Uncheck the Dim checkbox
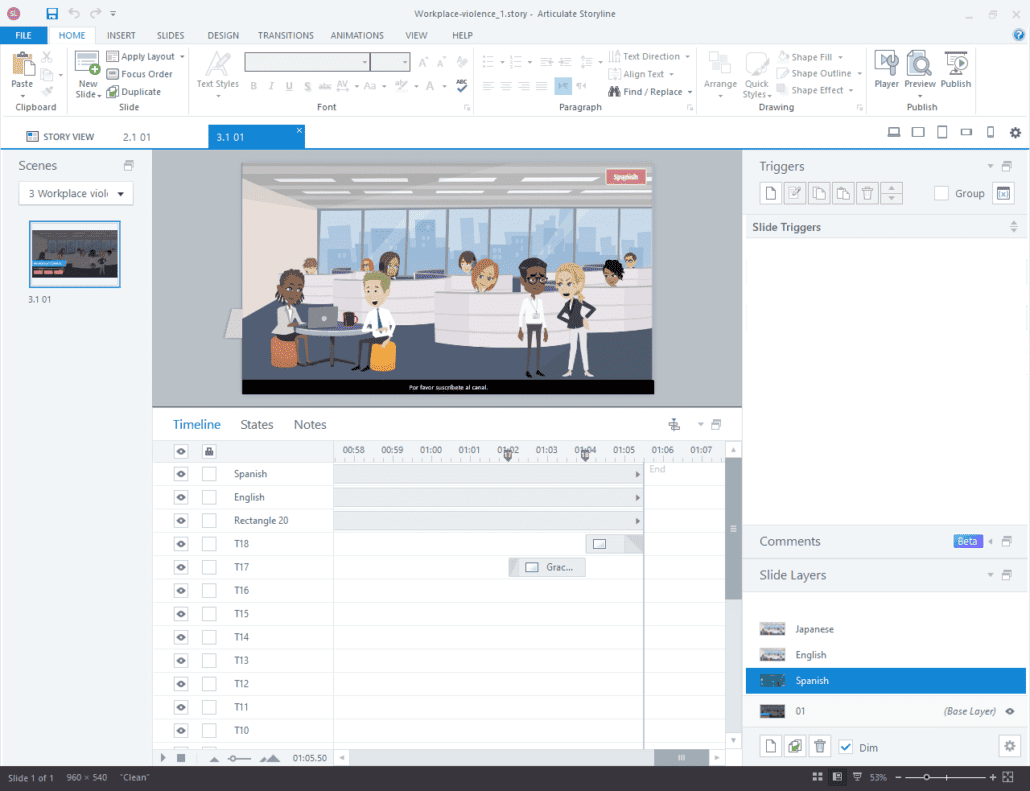This screenshot has width=1030, height=791. pyautogui.click(x=845, y=747)
